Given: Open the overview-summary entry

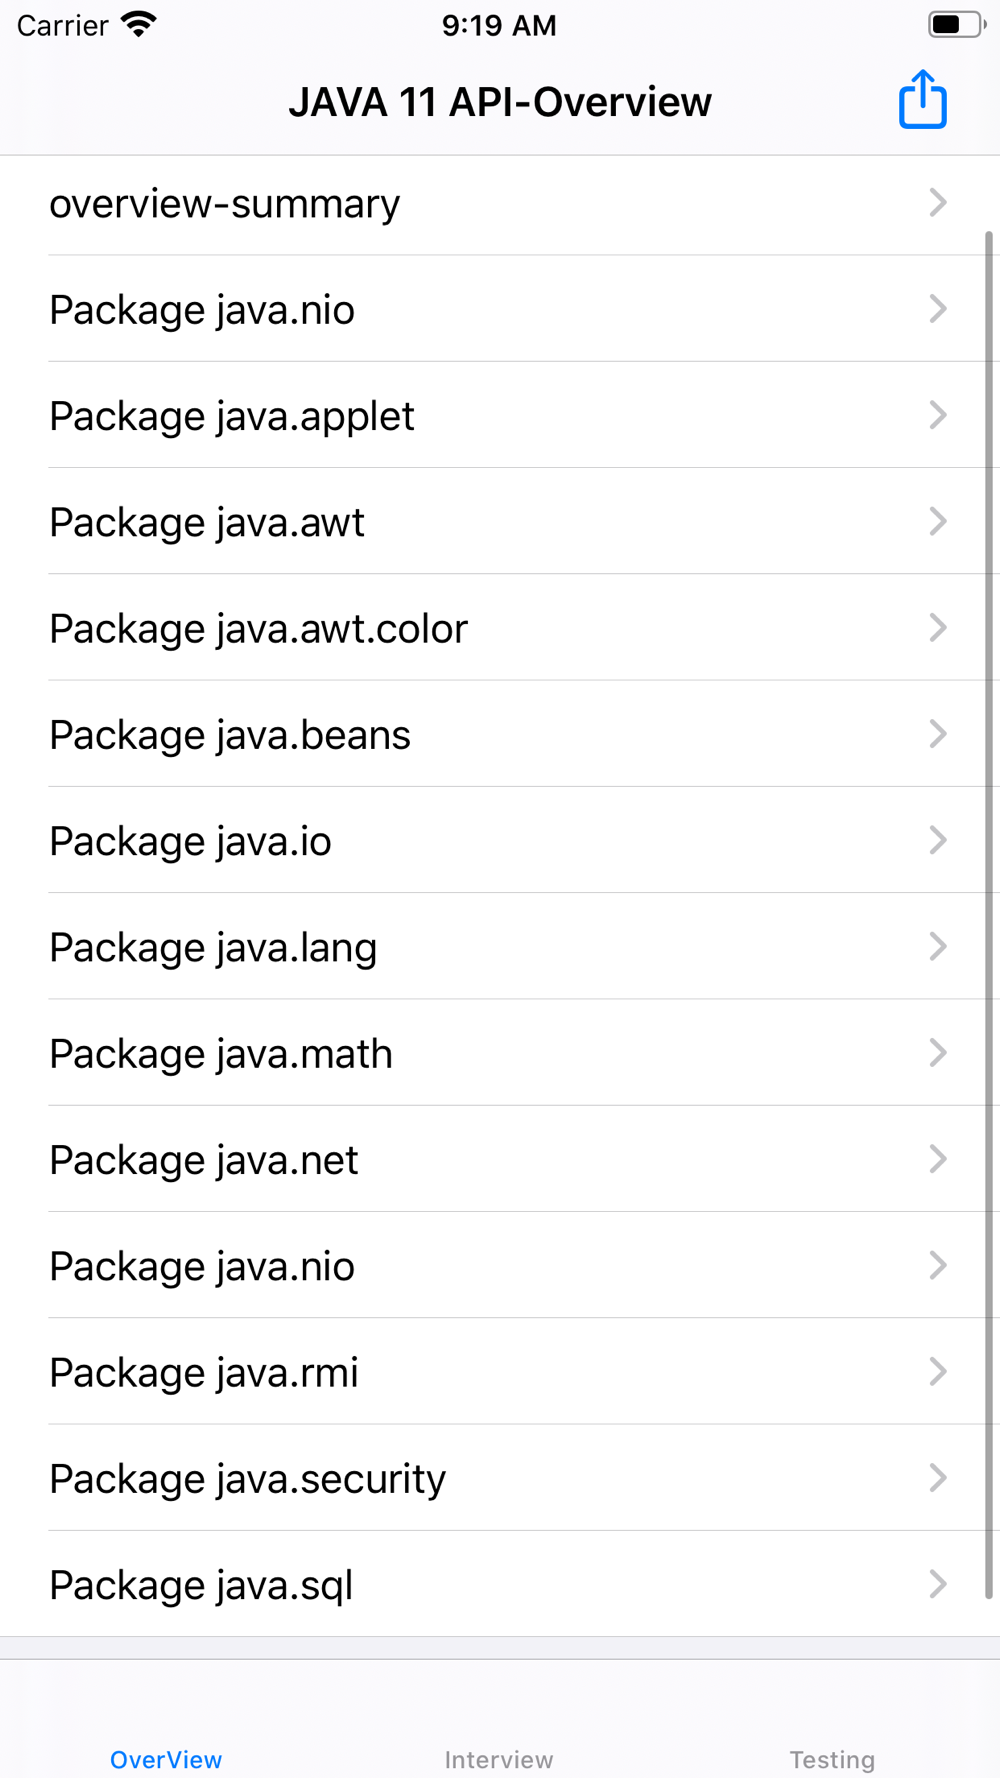Looking at the screenshot, I should pos(500,204).
